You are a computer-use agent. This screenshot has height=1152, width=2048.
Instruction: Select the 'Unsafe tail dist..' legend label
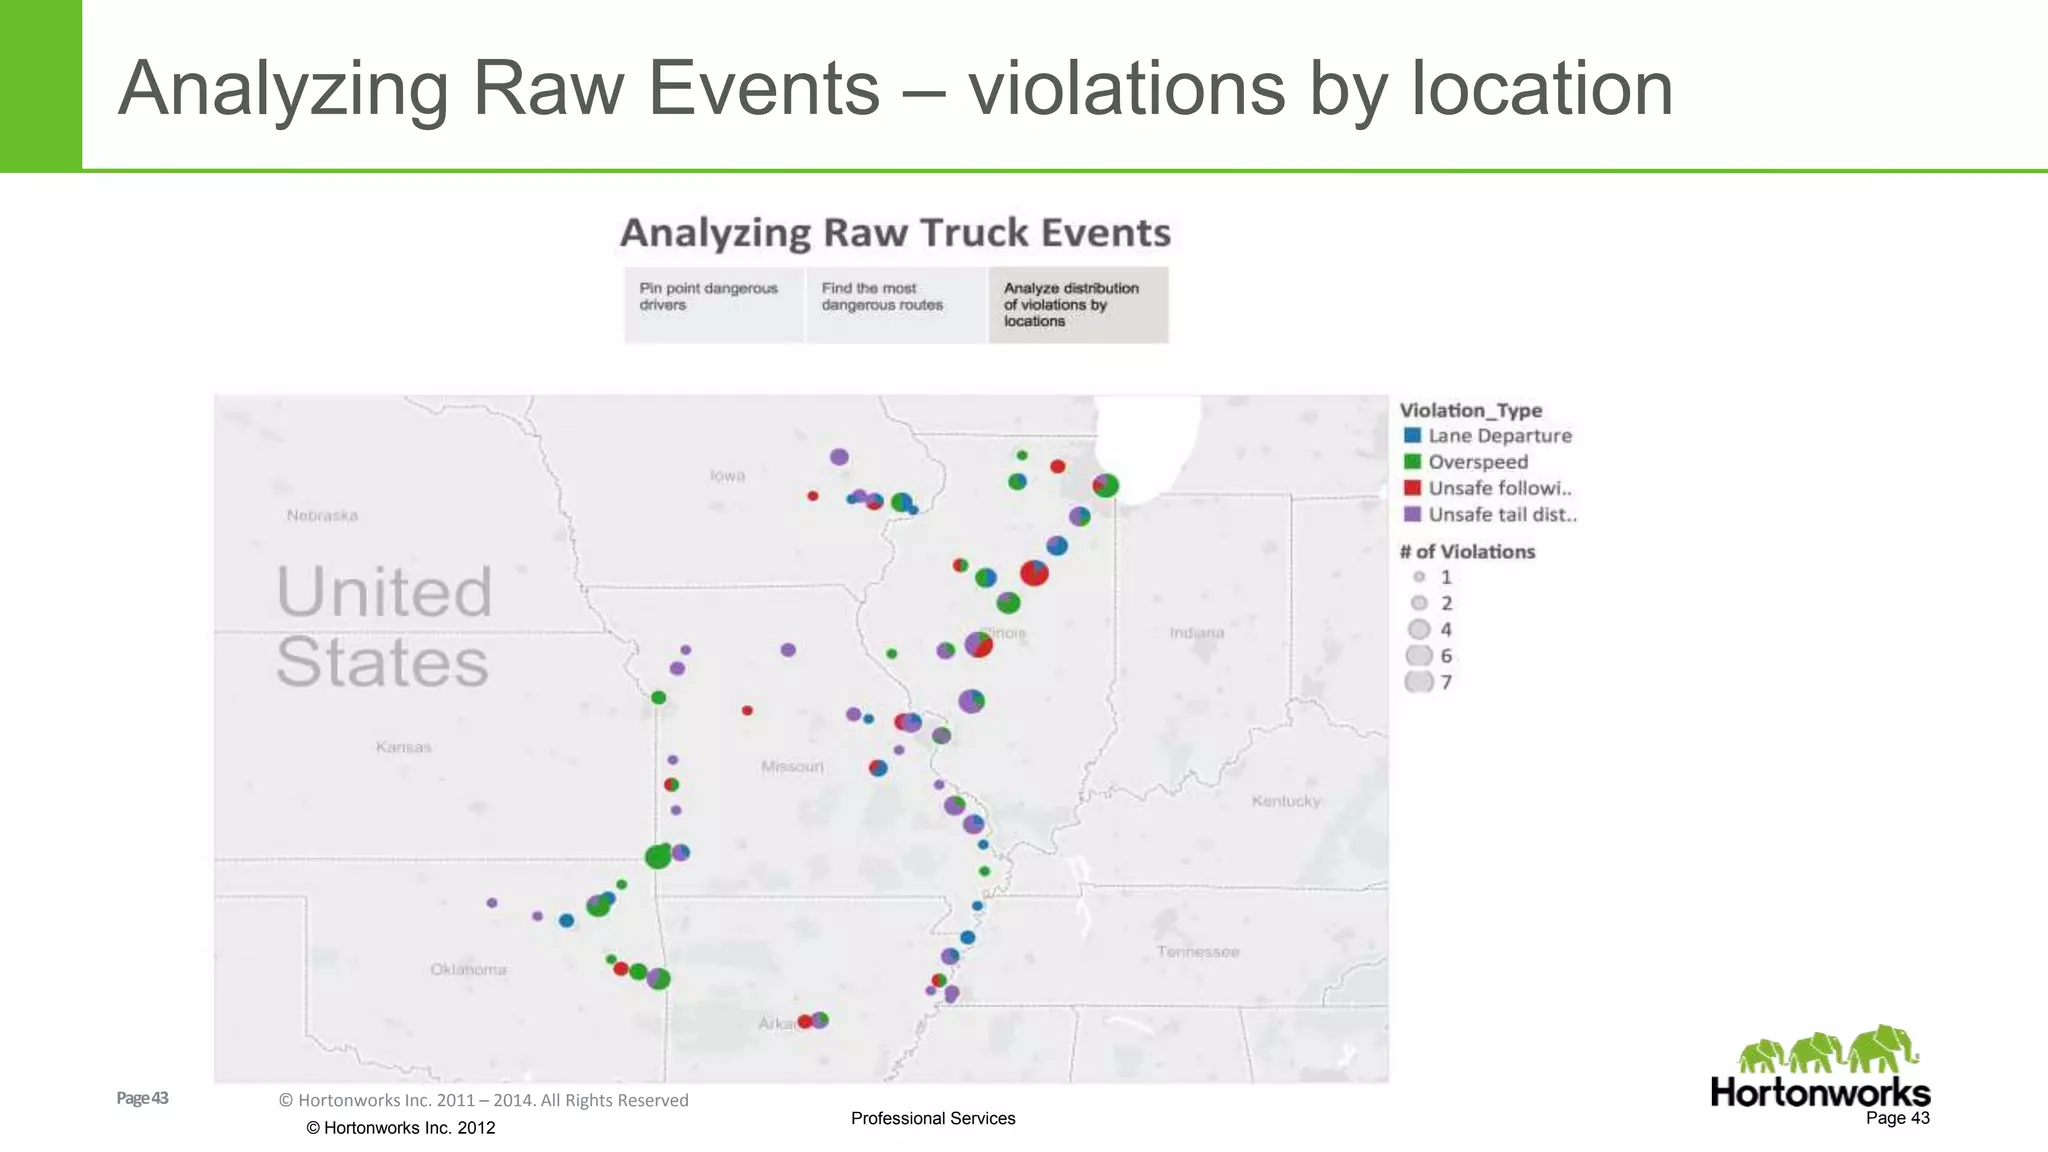tap(1503, 514)
